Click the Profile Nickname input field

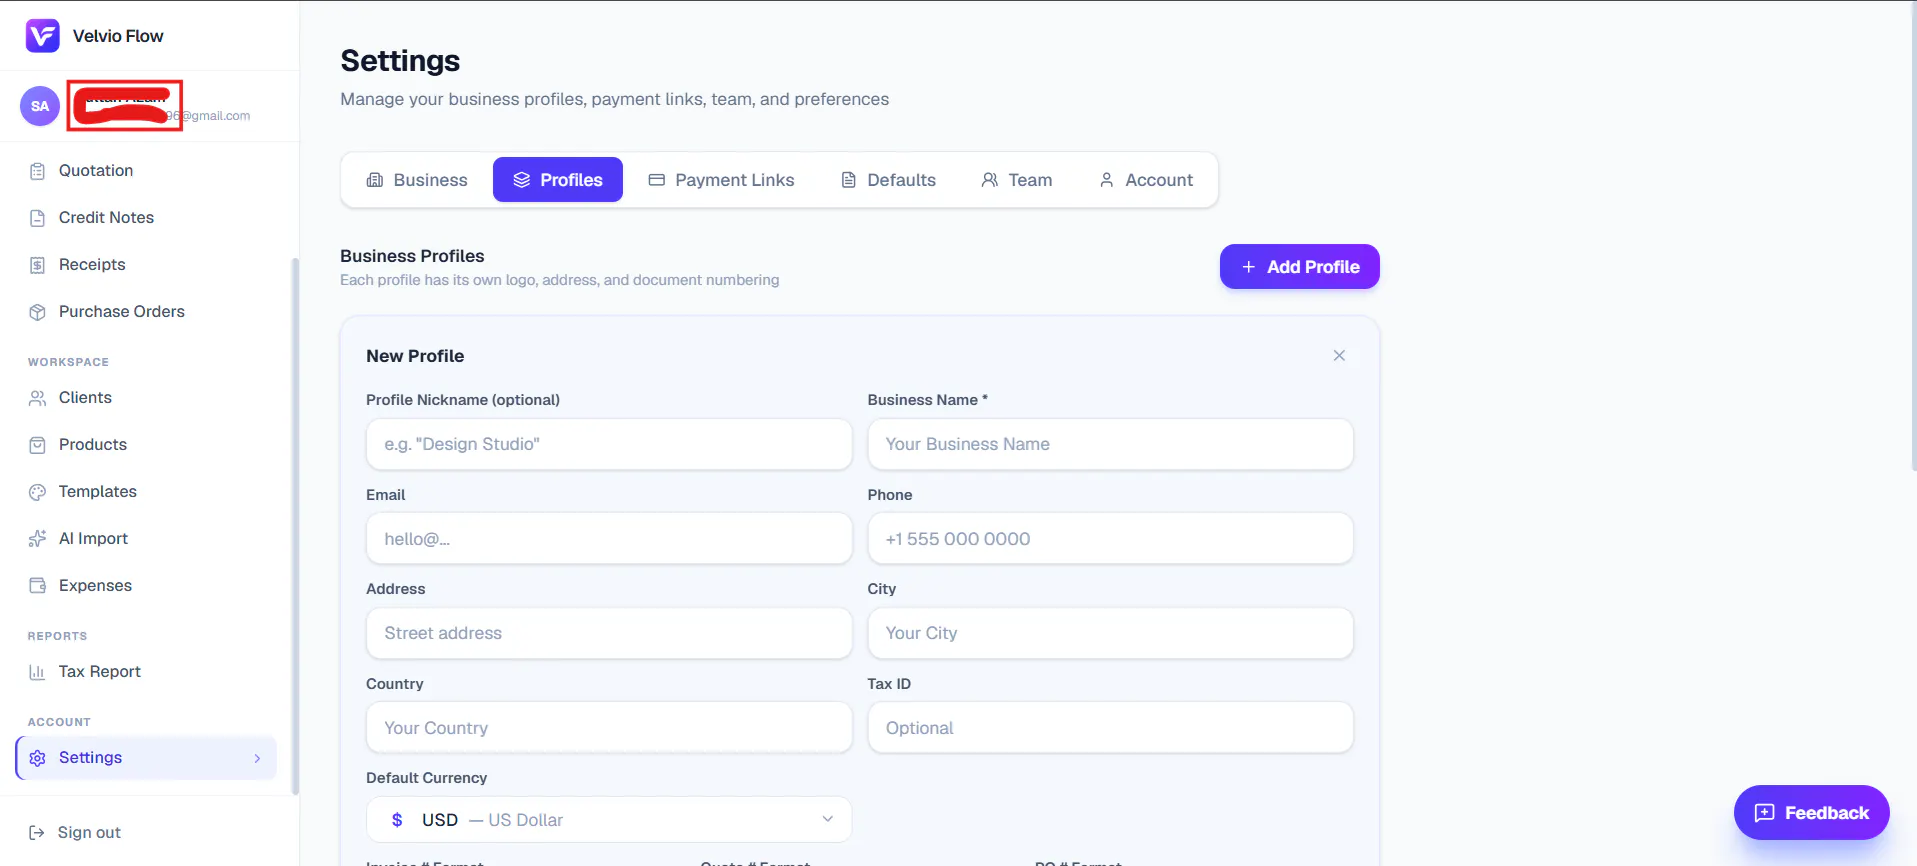pos(609,444)
